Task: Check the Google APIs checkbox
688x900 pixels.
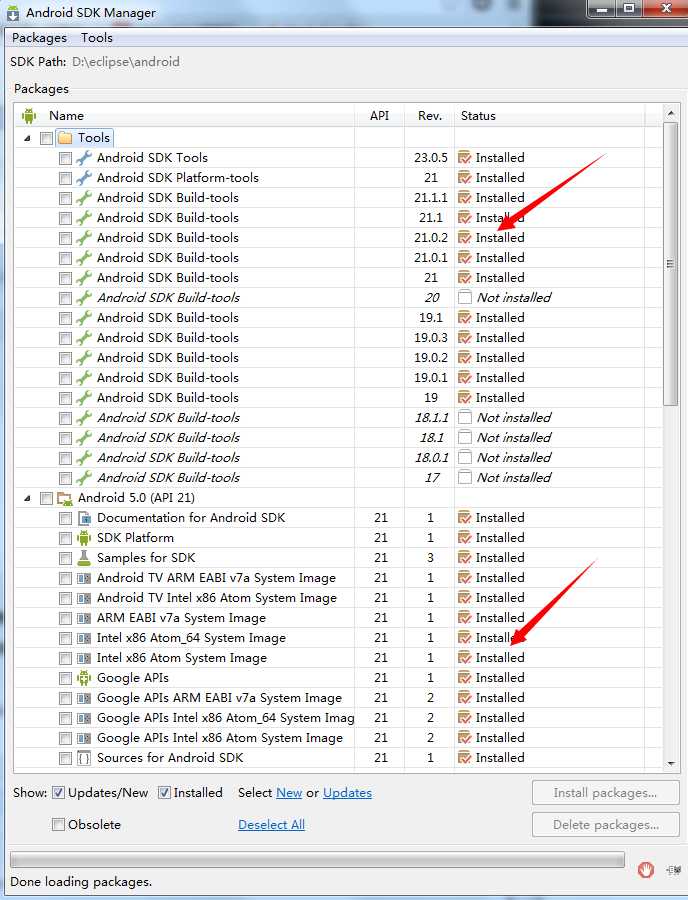Action: [x=65, y=678]
